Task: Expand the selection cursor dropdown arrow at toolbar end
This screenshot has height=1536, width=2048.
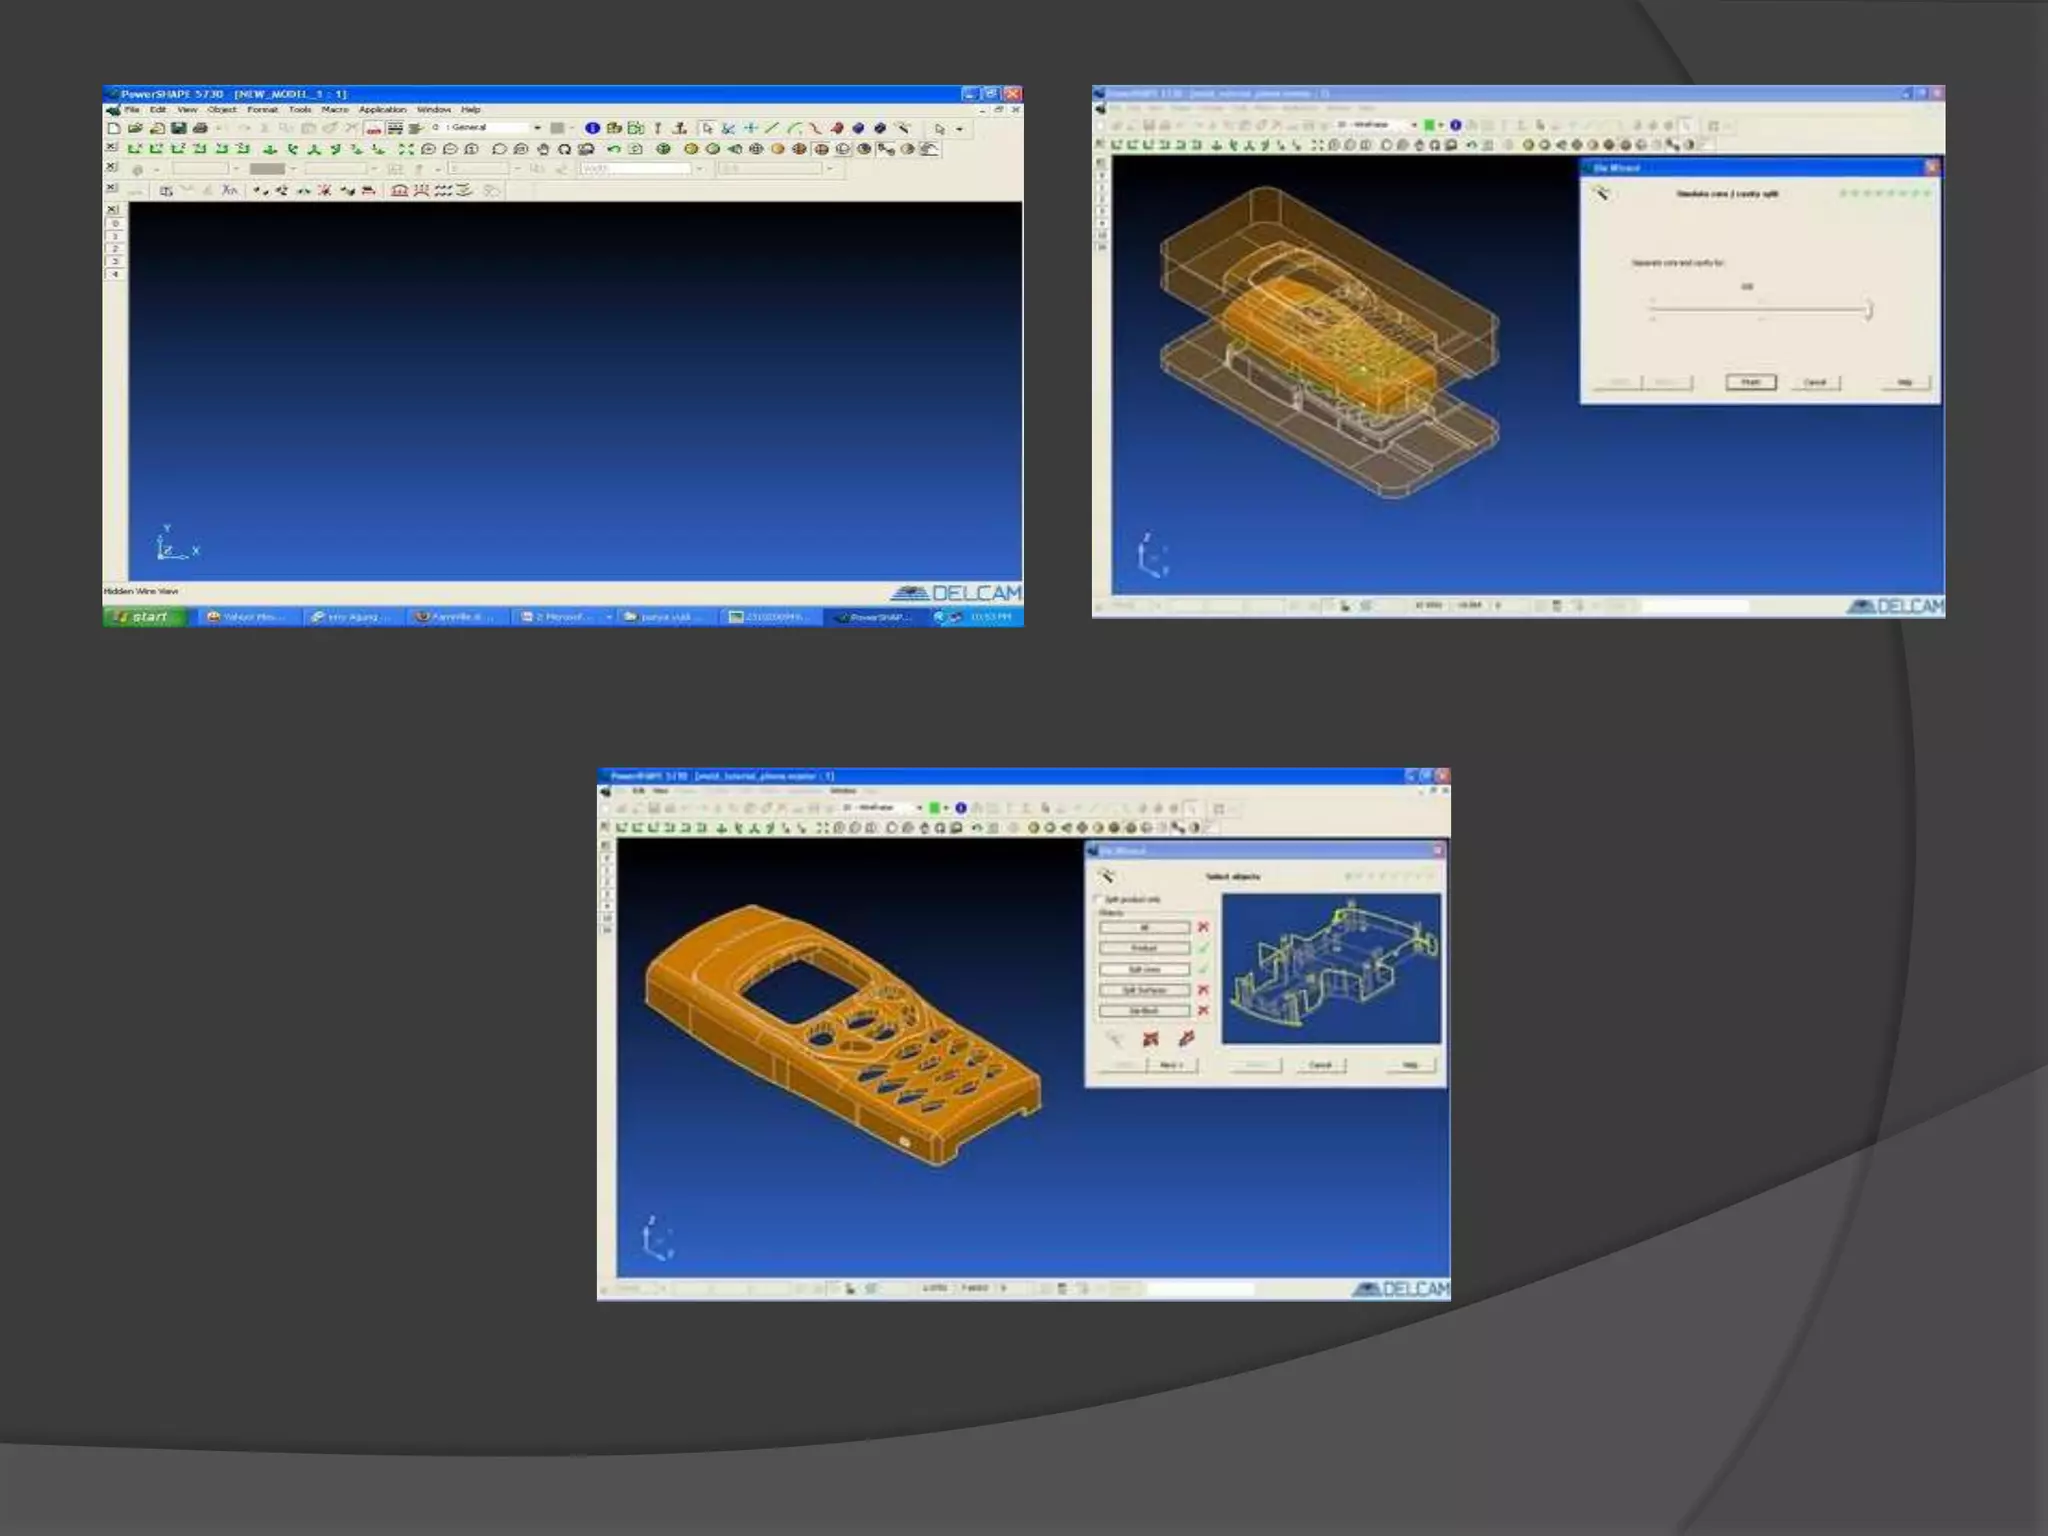Action: coord(960,129)
